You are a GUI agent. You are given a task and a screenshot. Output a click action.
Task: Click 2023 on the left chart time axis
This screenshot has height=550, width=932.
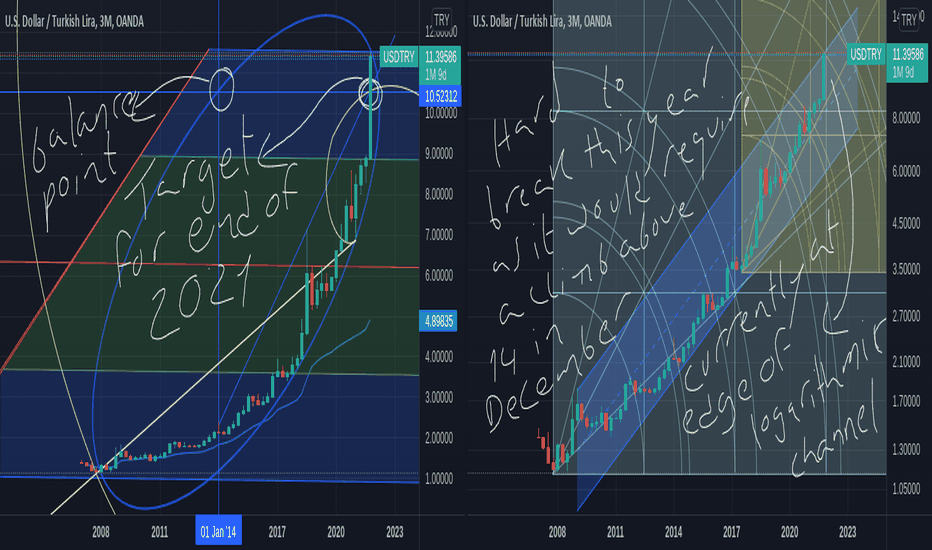click(395, 532)
